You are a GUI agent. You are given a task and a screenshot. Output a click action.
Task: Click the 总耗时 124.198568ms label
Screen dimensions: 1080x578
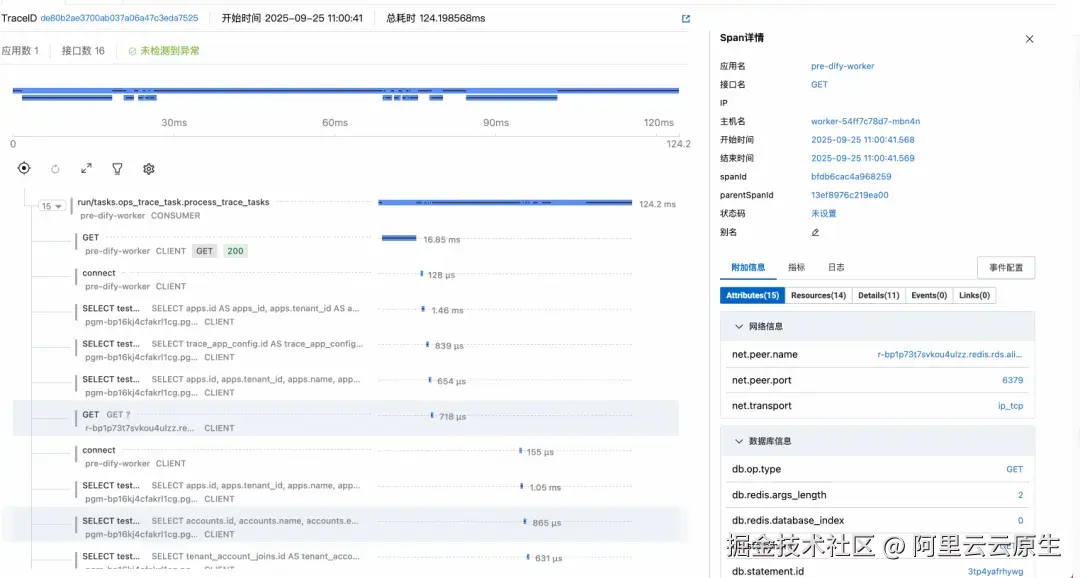(435, 19)
